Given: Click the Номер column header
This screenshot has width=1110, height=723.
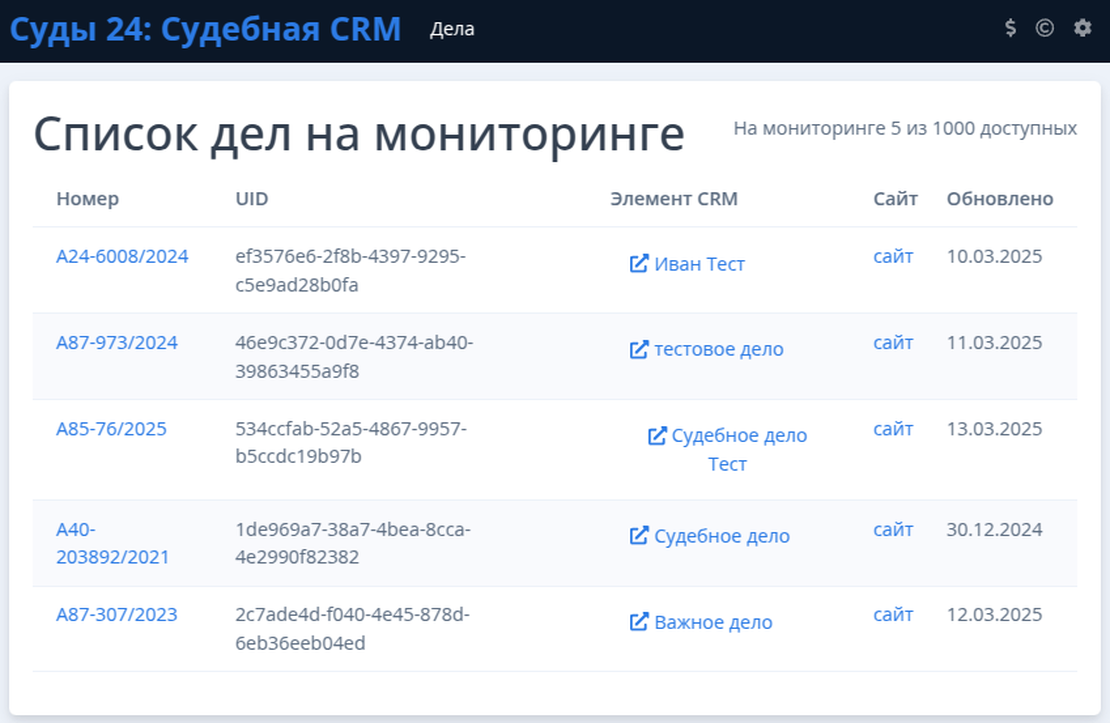Looking at the screenshot, I should (x=87, y=199).
